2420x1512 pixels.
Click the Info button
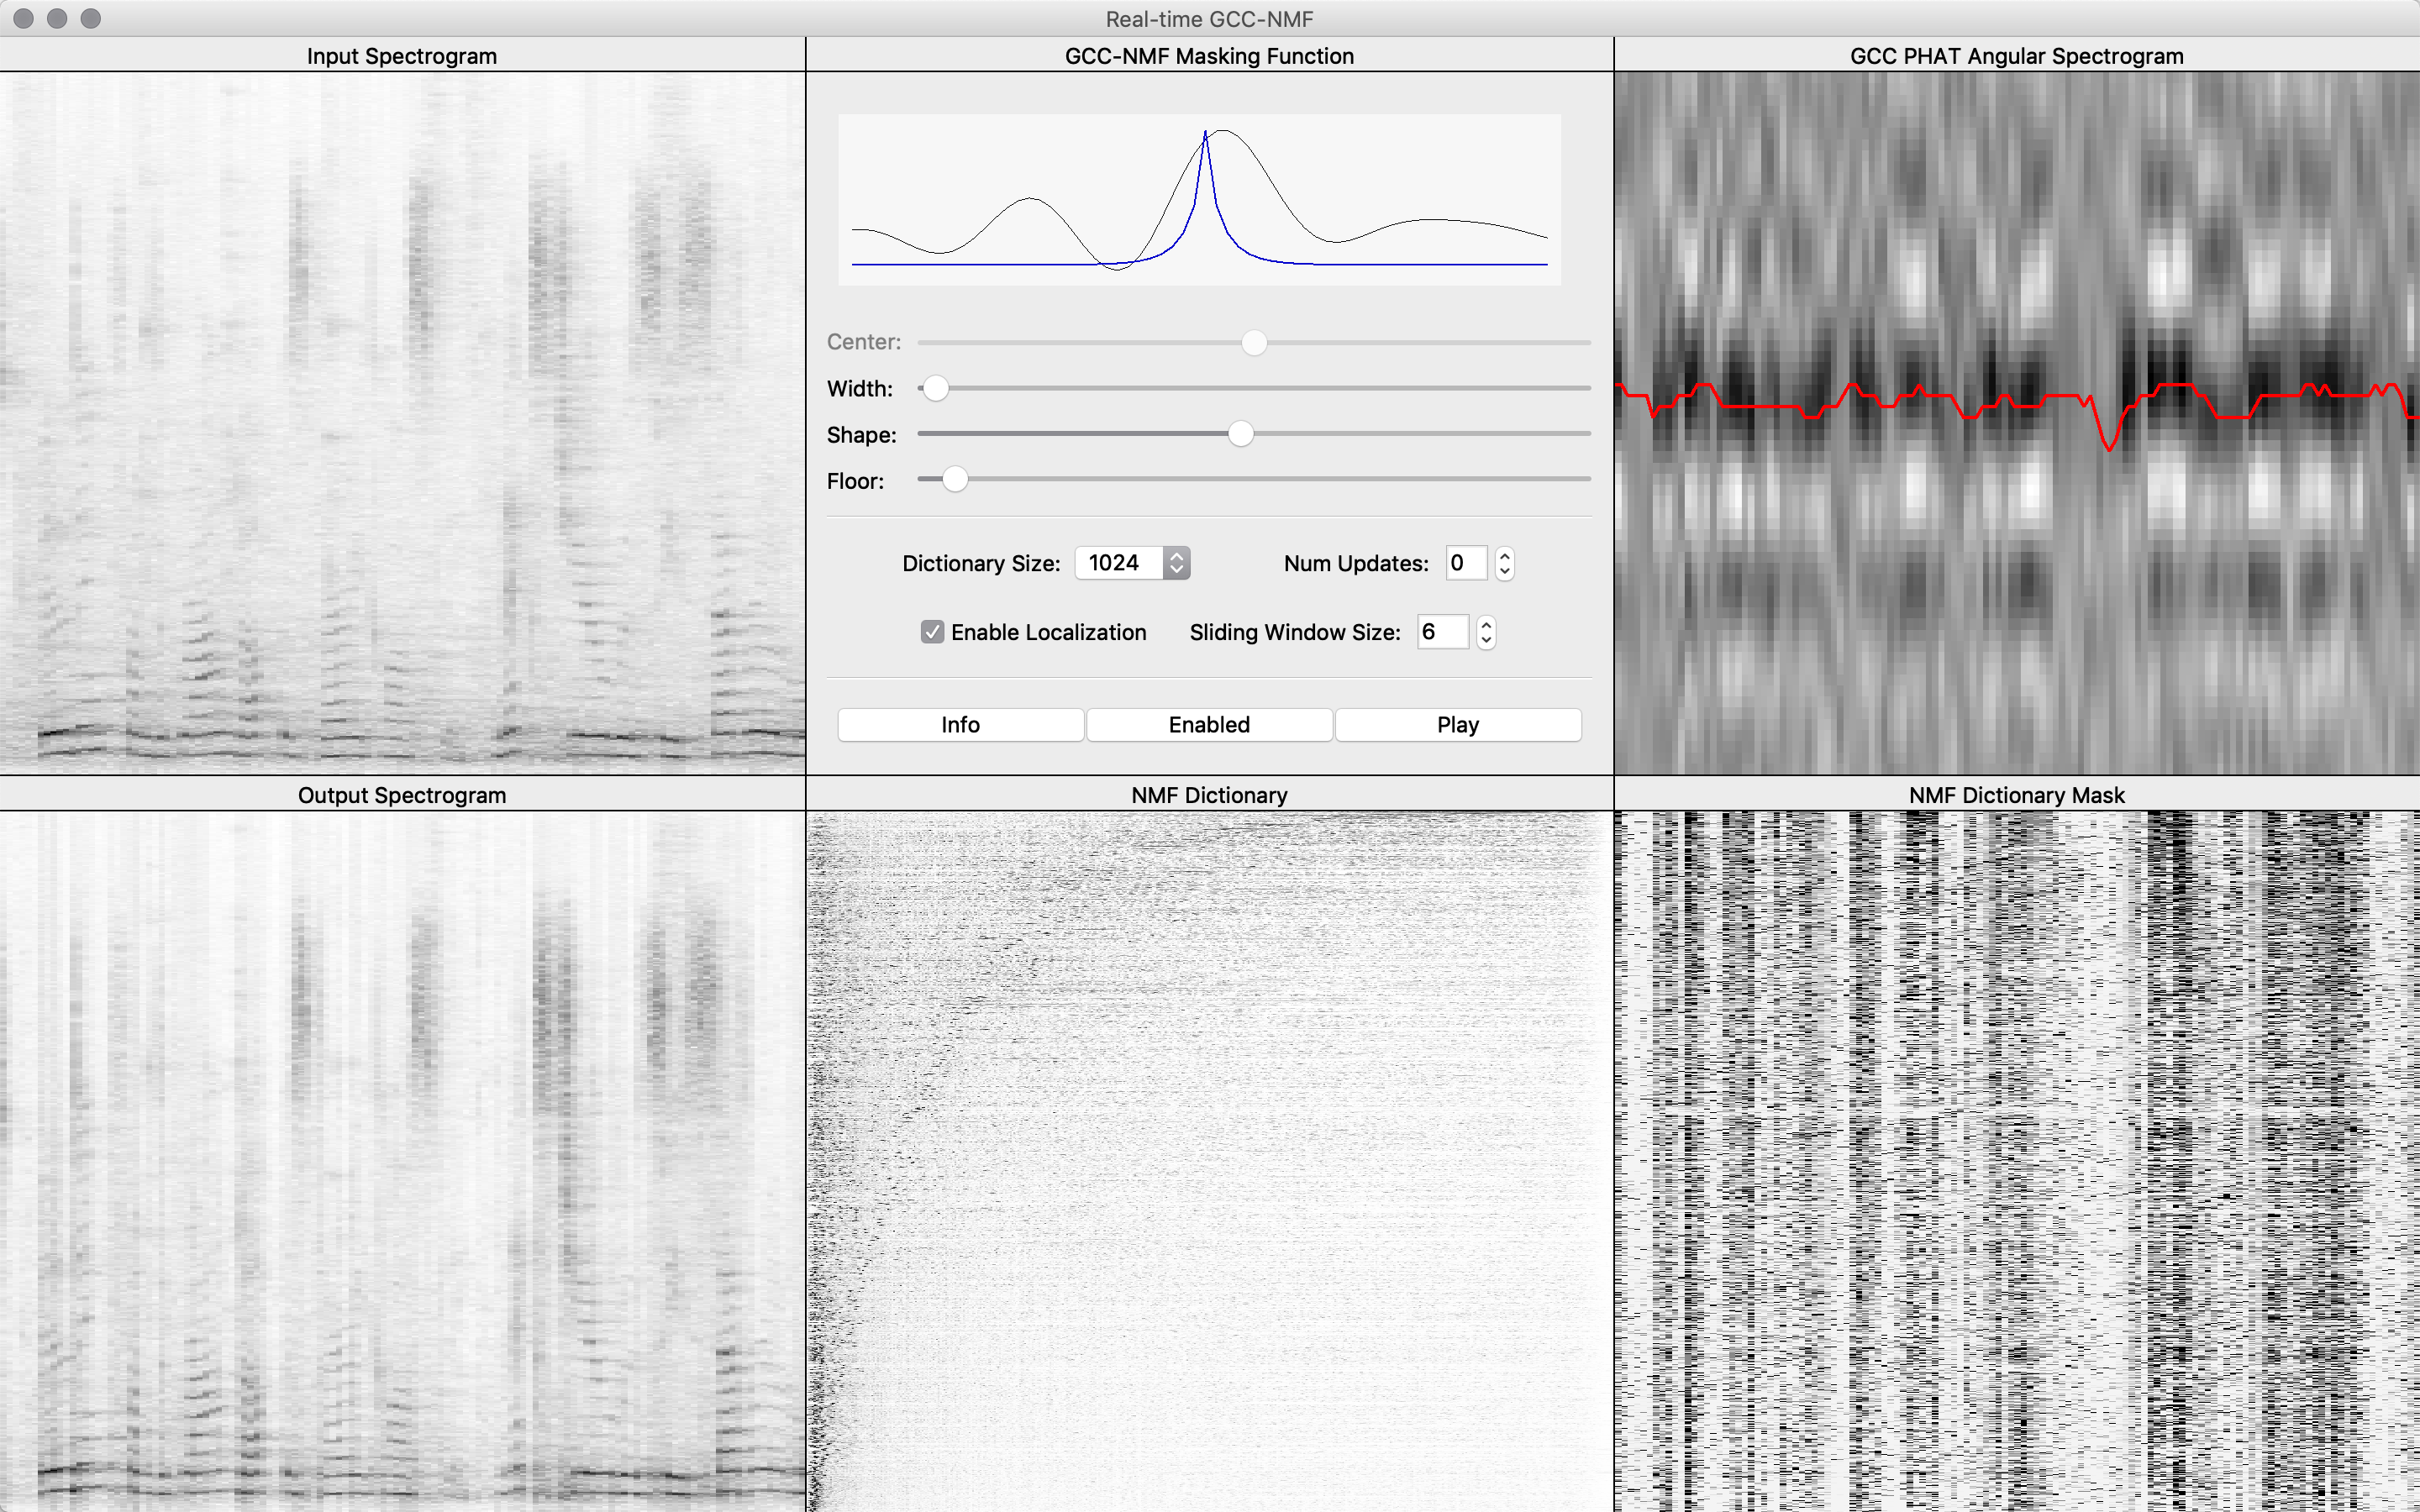click(x=960, y=724)
